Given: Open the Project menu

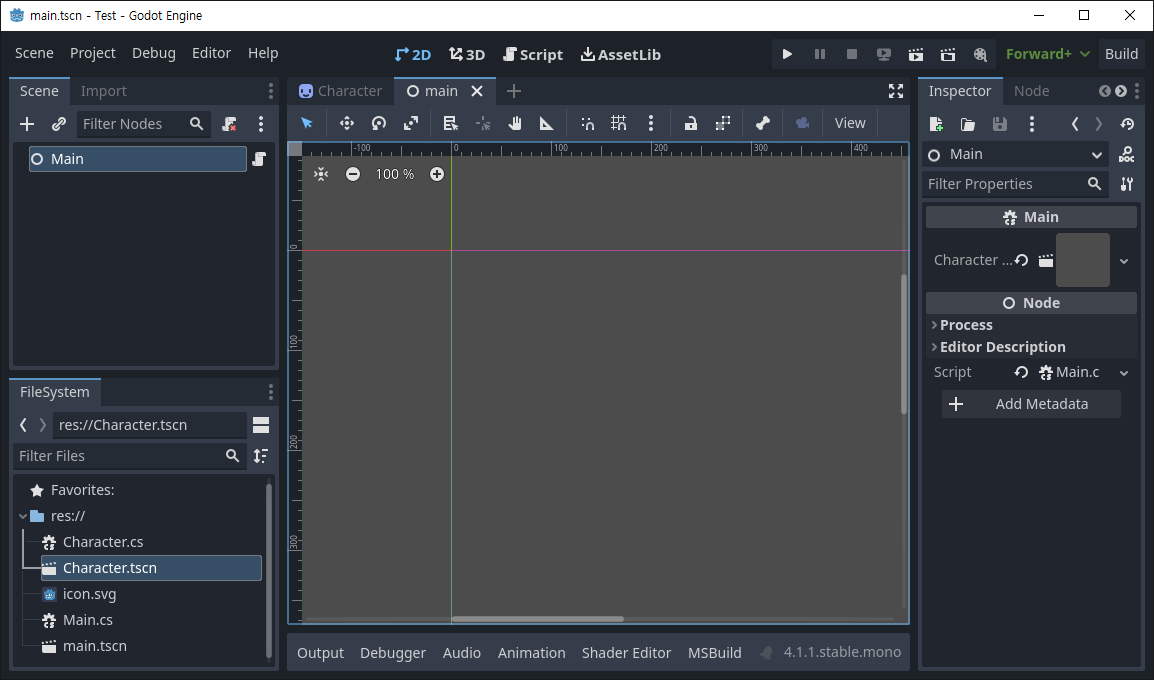Looking at the screenshot, I should [93, 53].
